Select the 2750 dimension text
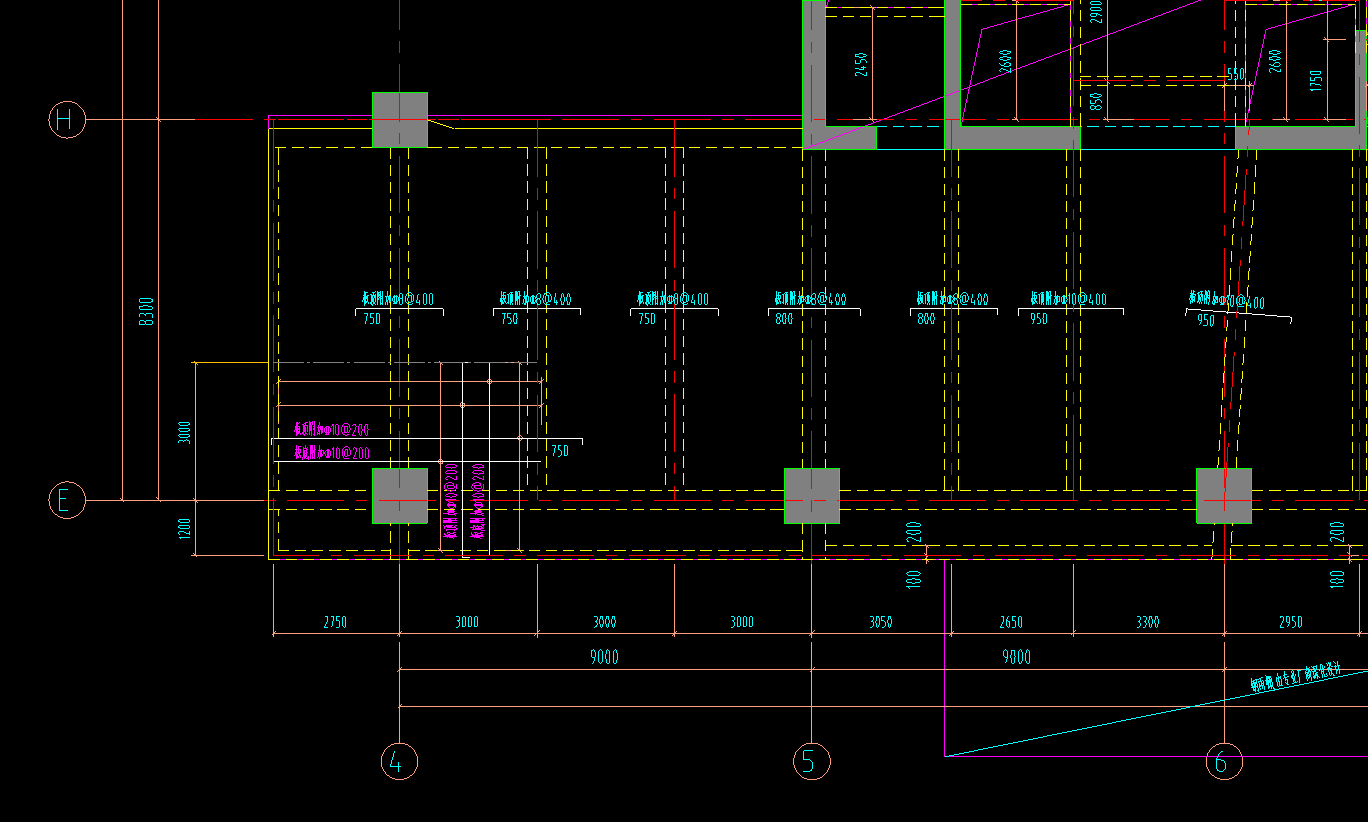 tap(335, 622)
